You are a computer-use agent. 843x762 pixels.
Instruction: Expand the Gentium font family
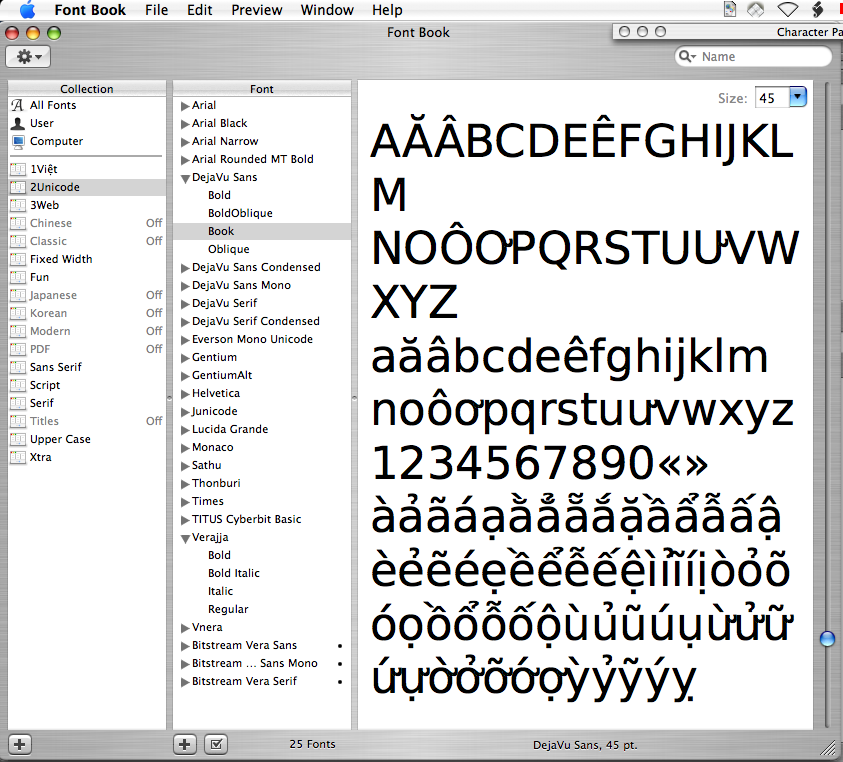pos(185,358)
